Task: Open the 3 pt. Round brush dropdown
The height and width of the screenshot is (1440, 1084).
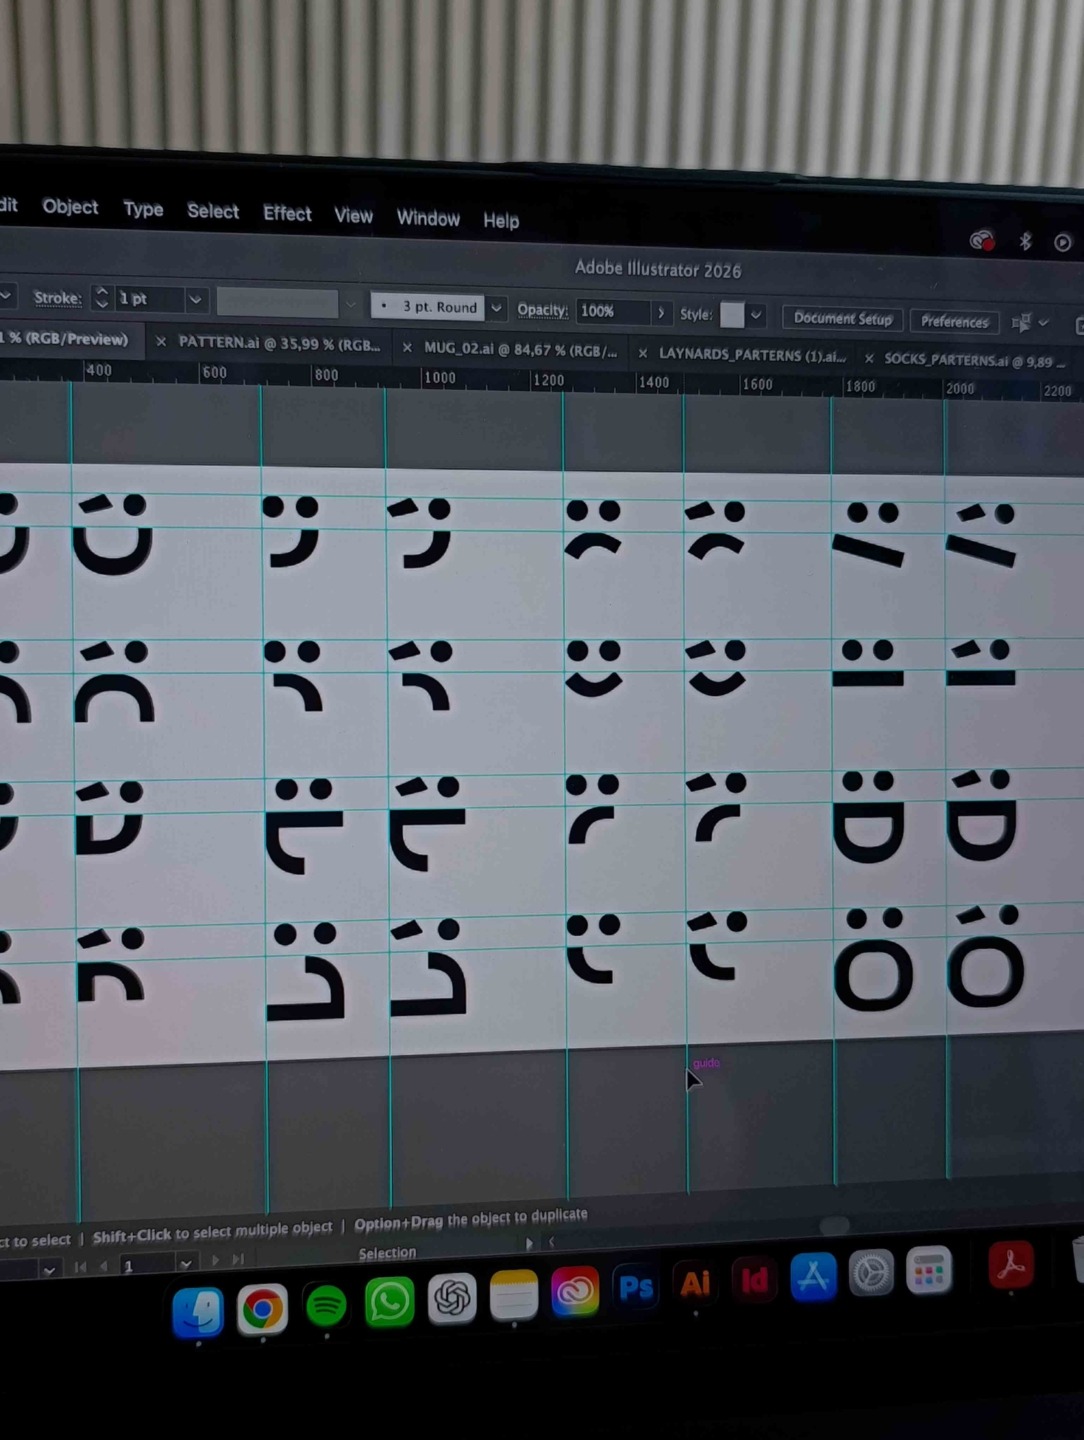Action: click(x=496, y=308)
